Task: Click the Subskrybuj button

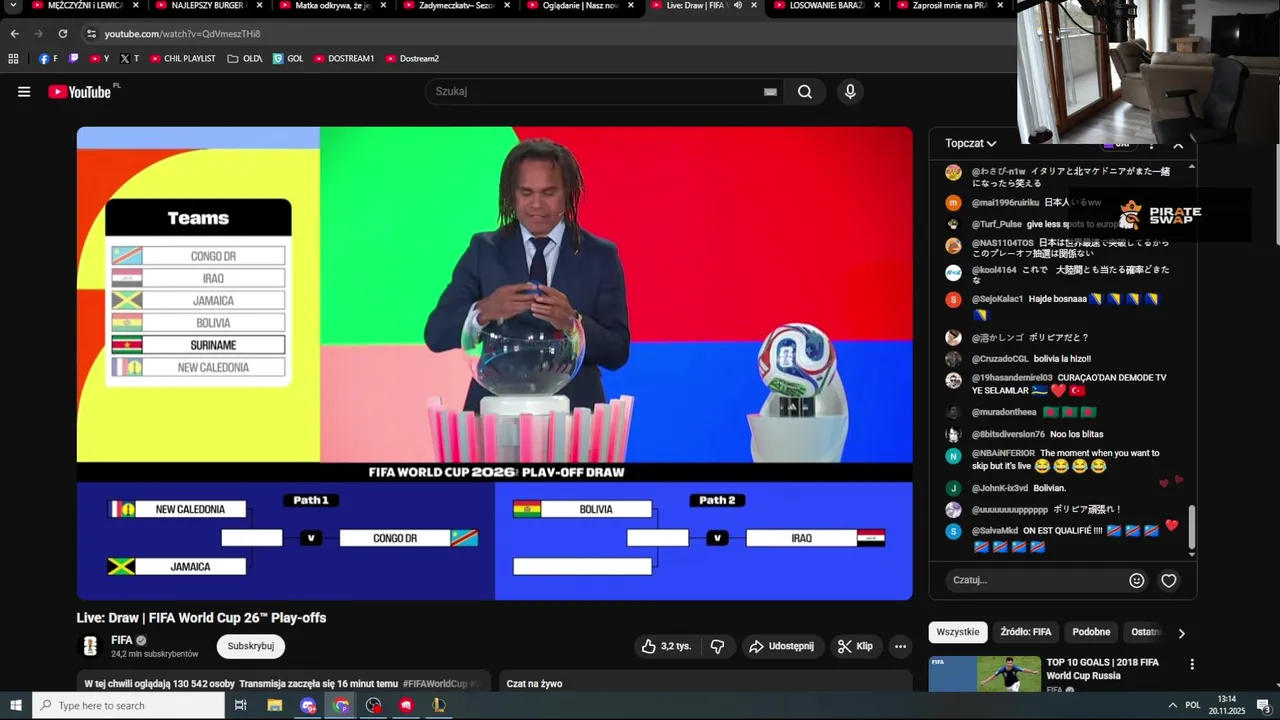Action: pos(250,646)
